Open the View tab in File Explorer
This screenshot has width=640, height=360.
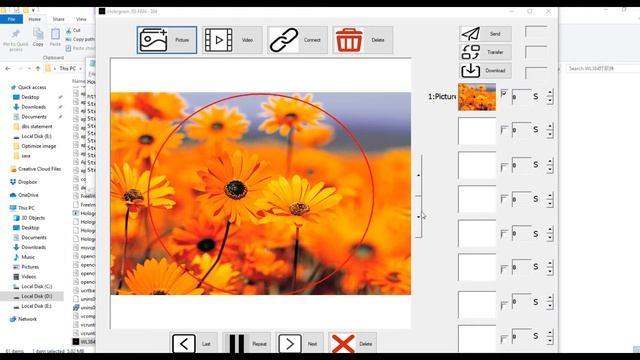pyautogui.click(x=81, y=19)
